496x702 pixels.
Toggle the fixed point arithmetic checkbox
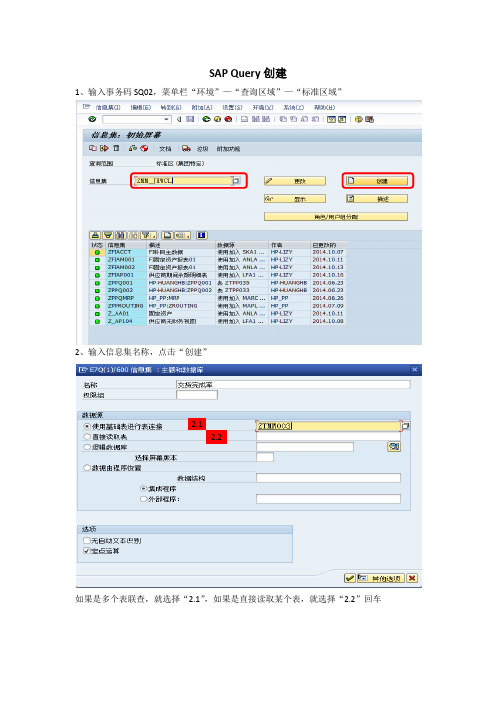click(87, 551)
